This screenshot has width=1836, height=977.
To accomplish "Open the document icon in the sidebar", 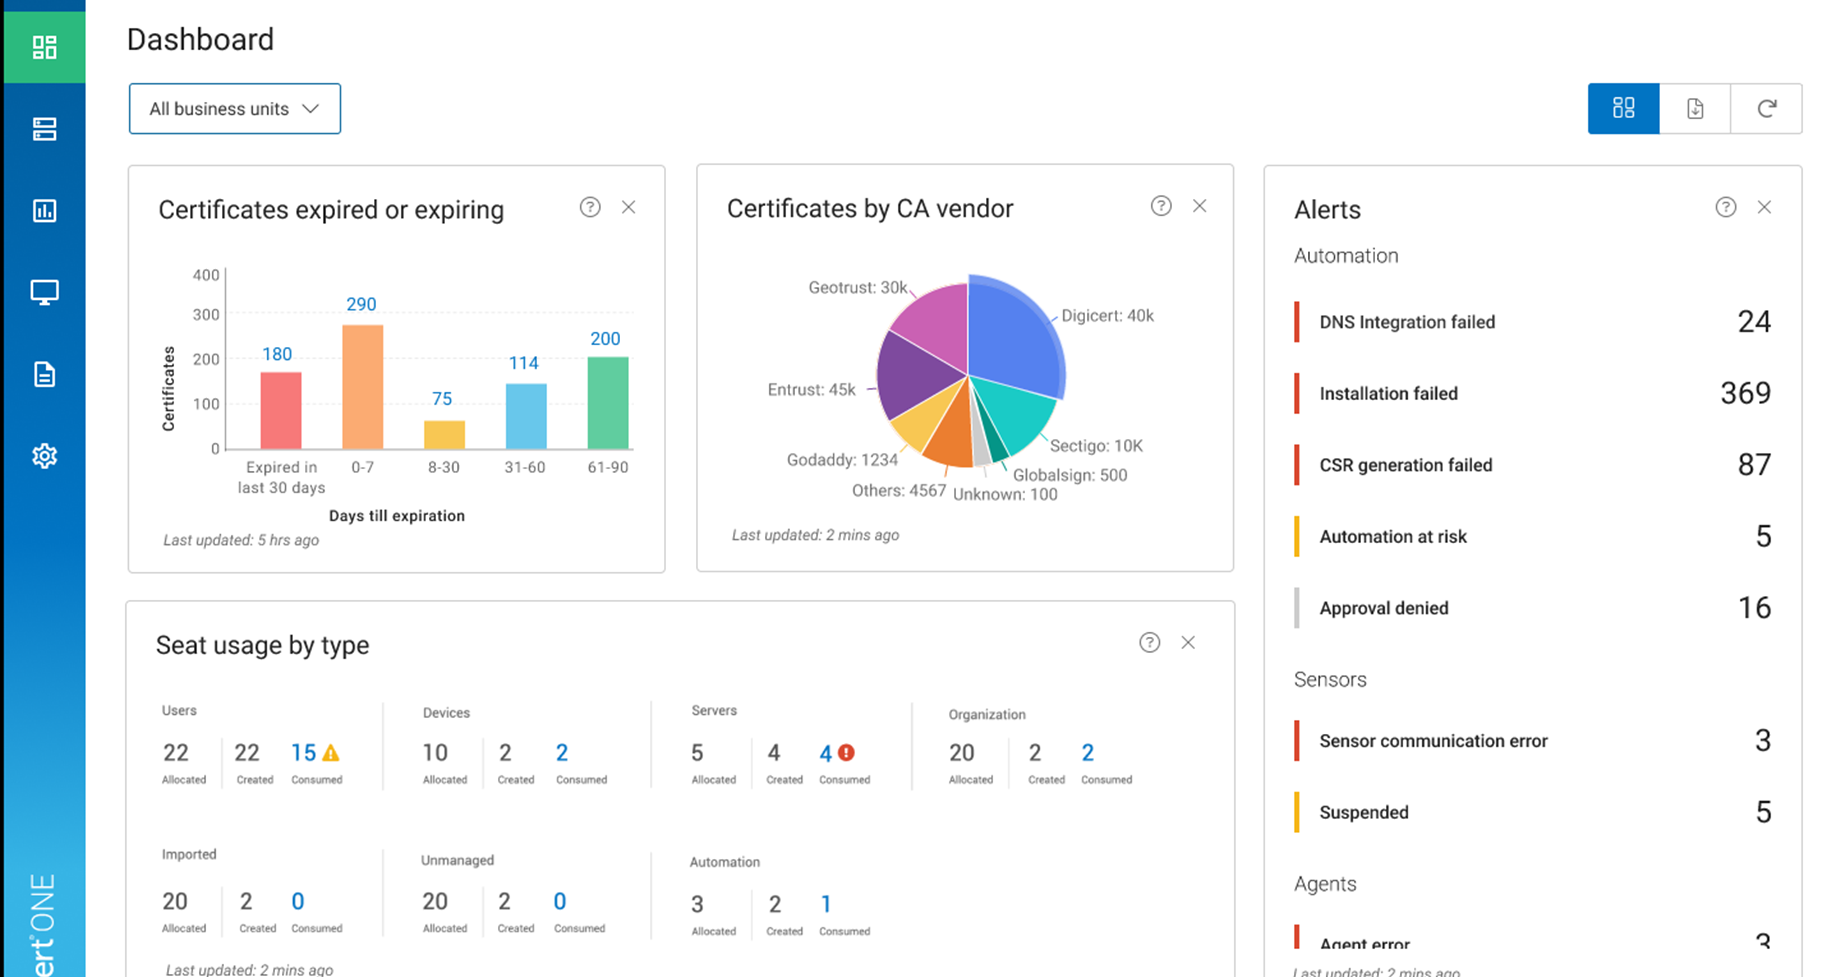I will 44,374.
